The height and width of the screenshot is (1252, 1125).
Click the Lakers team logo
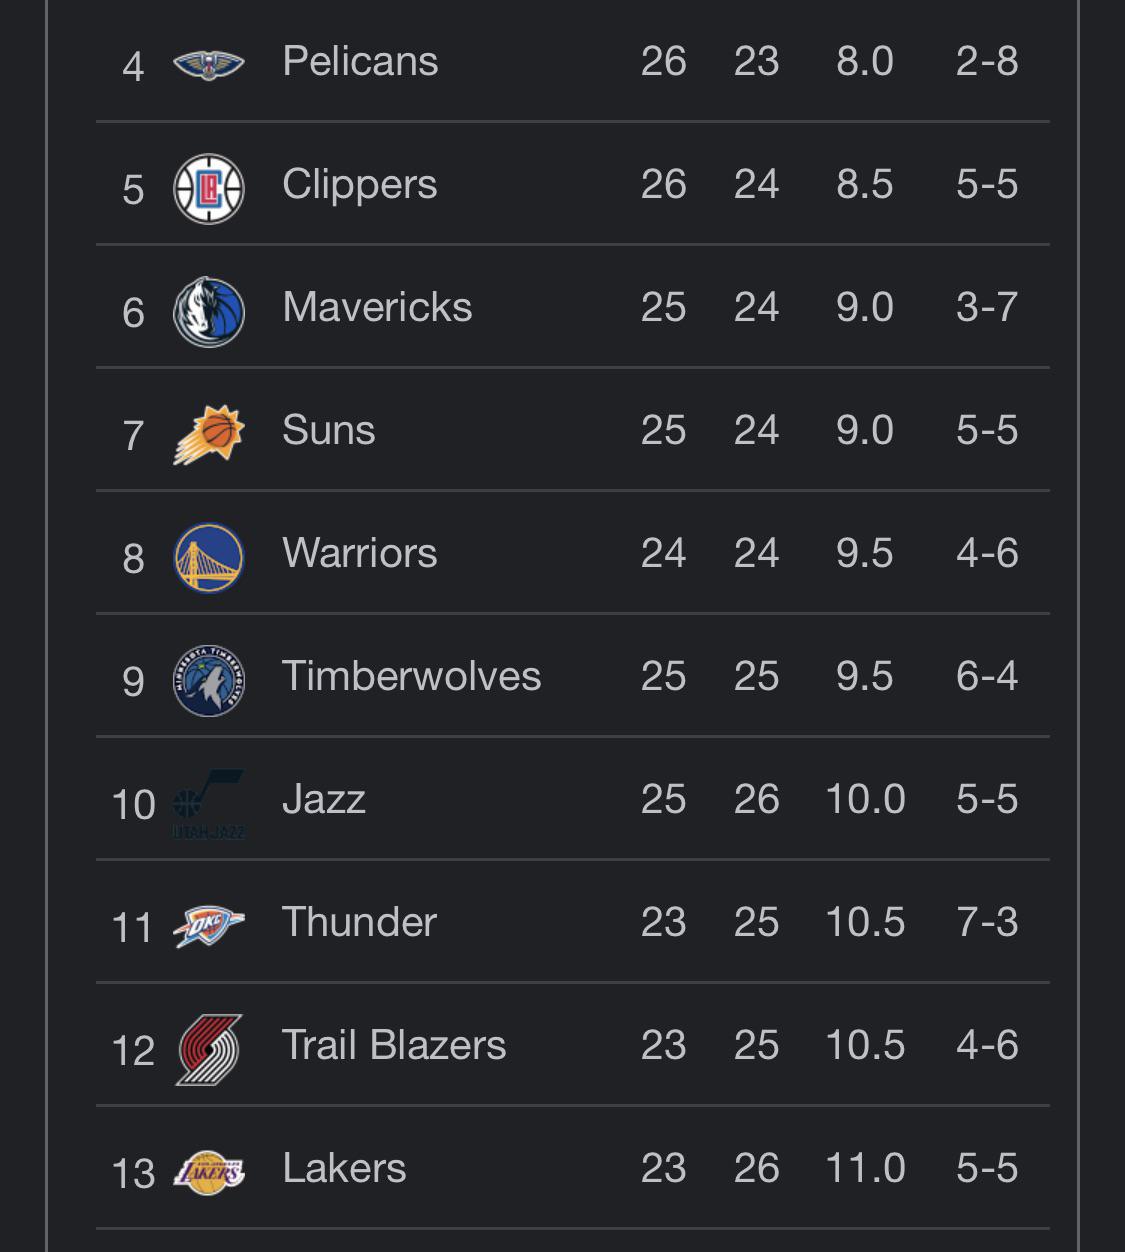click(208, 1172)
